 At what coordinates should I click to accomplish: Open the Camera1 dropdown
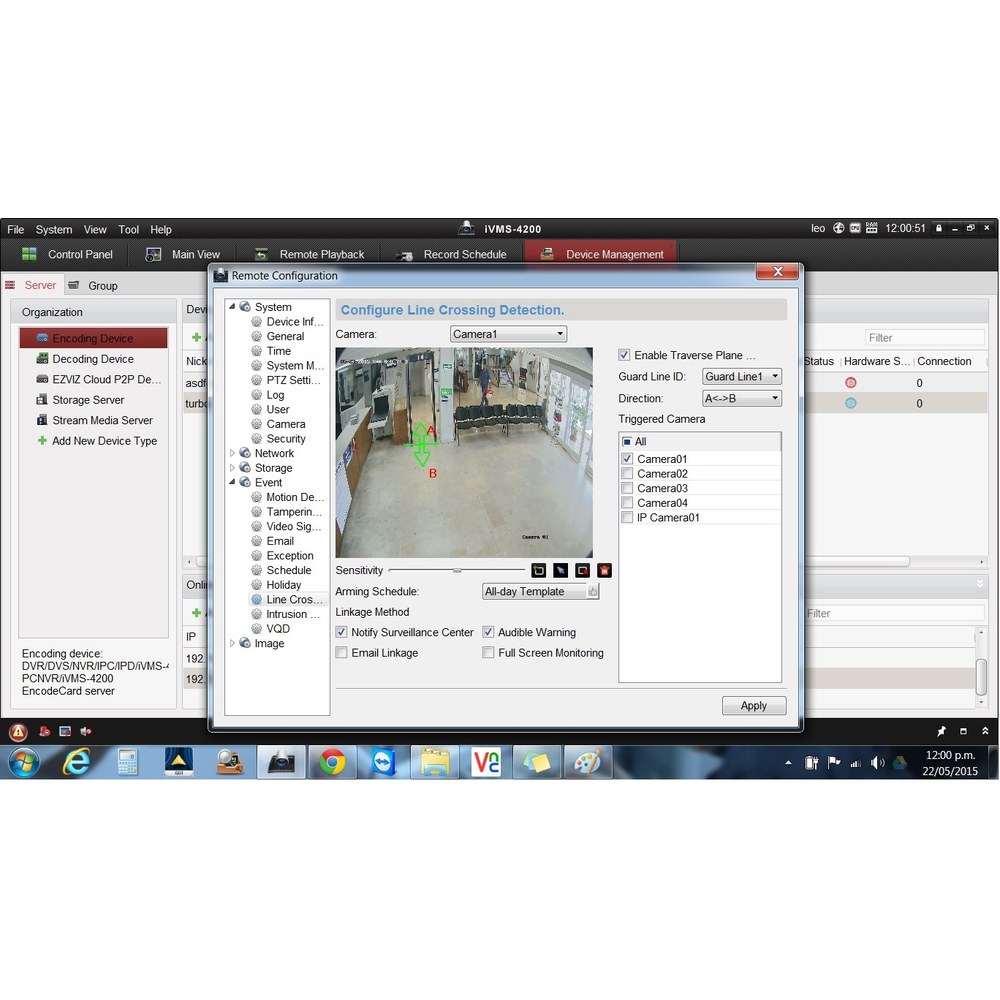click(x=508, y=334)
